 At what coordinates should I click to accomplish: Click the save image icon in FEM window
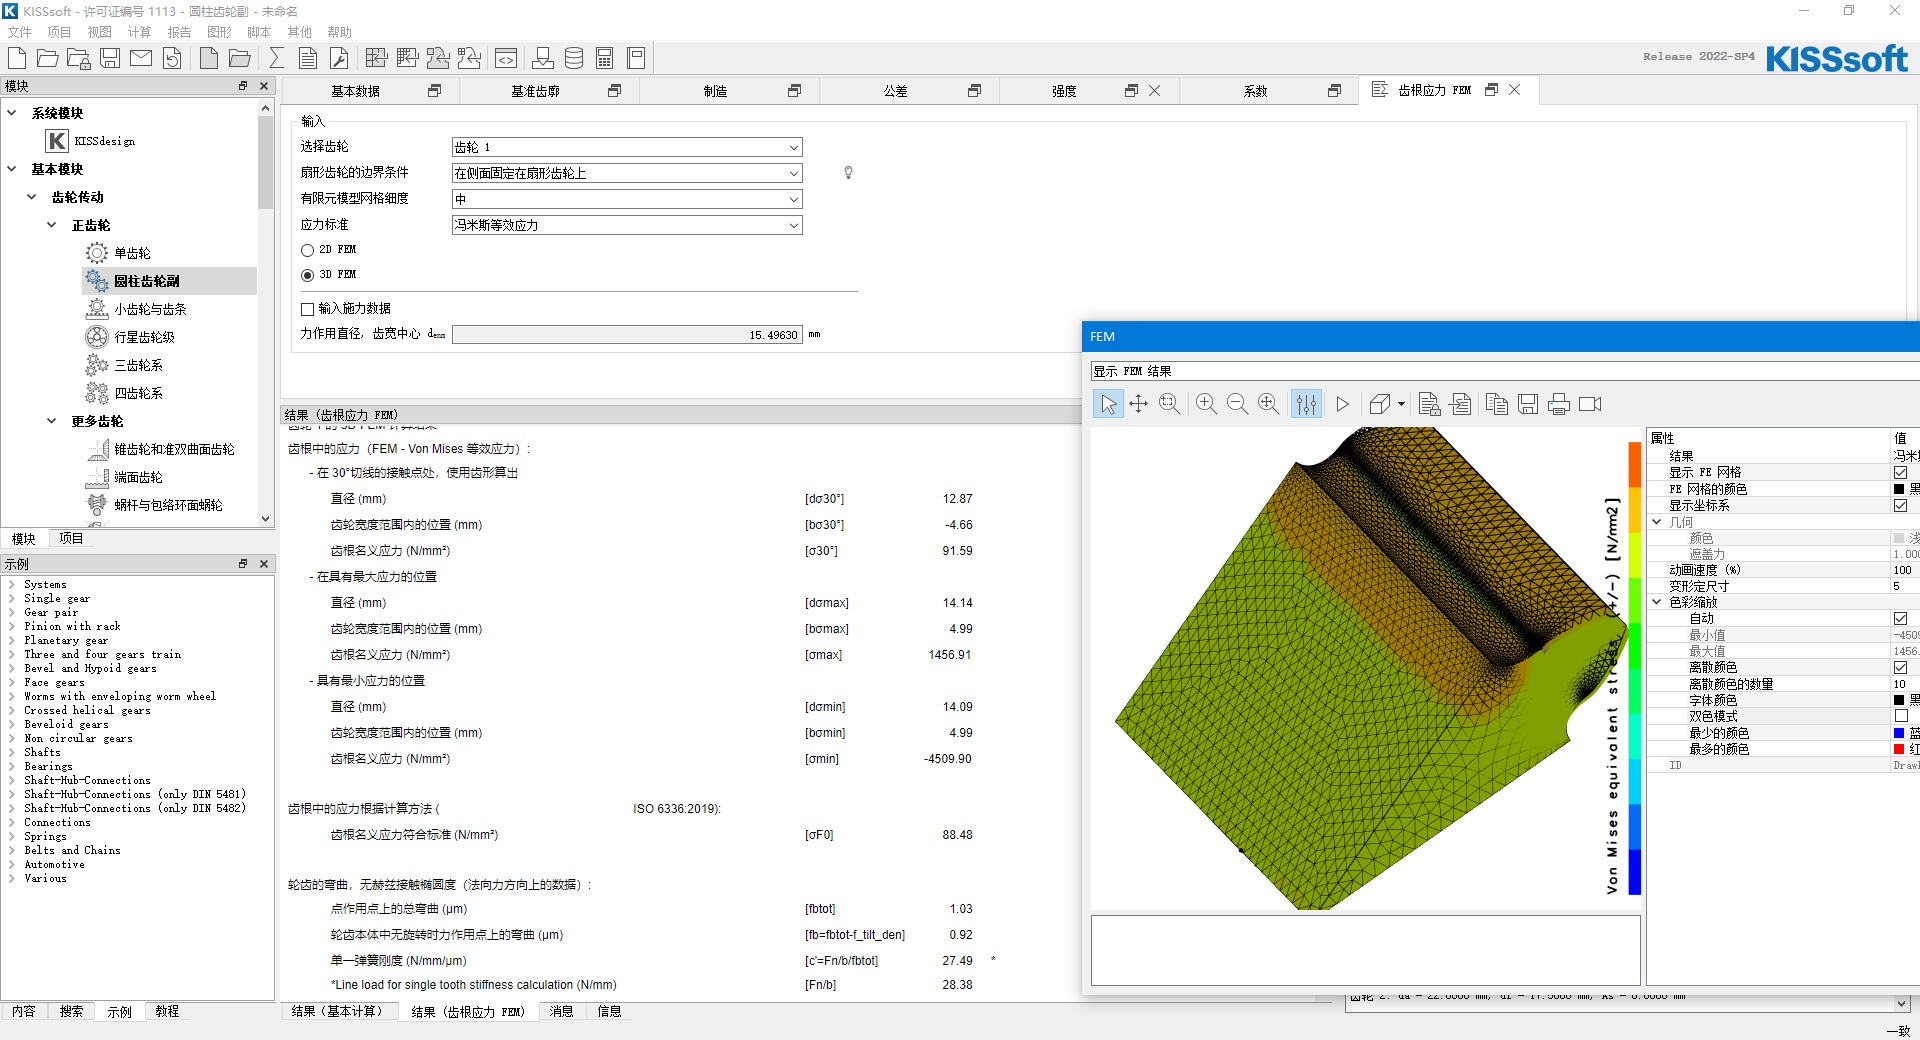tap(1528, 404)
